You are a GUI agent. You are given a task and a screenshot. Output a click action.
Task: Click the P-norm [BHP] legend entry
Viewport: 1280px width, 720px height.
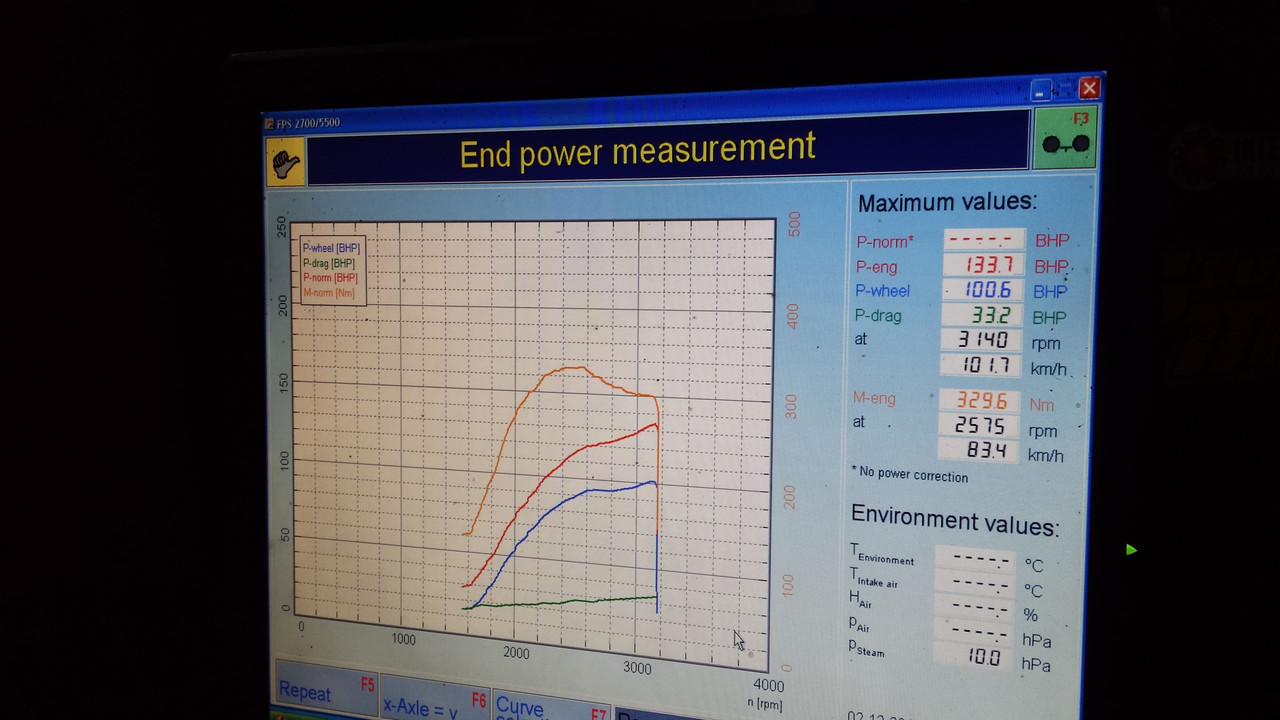click(x=330, y=278)
